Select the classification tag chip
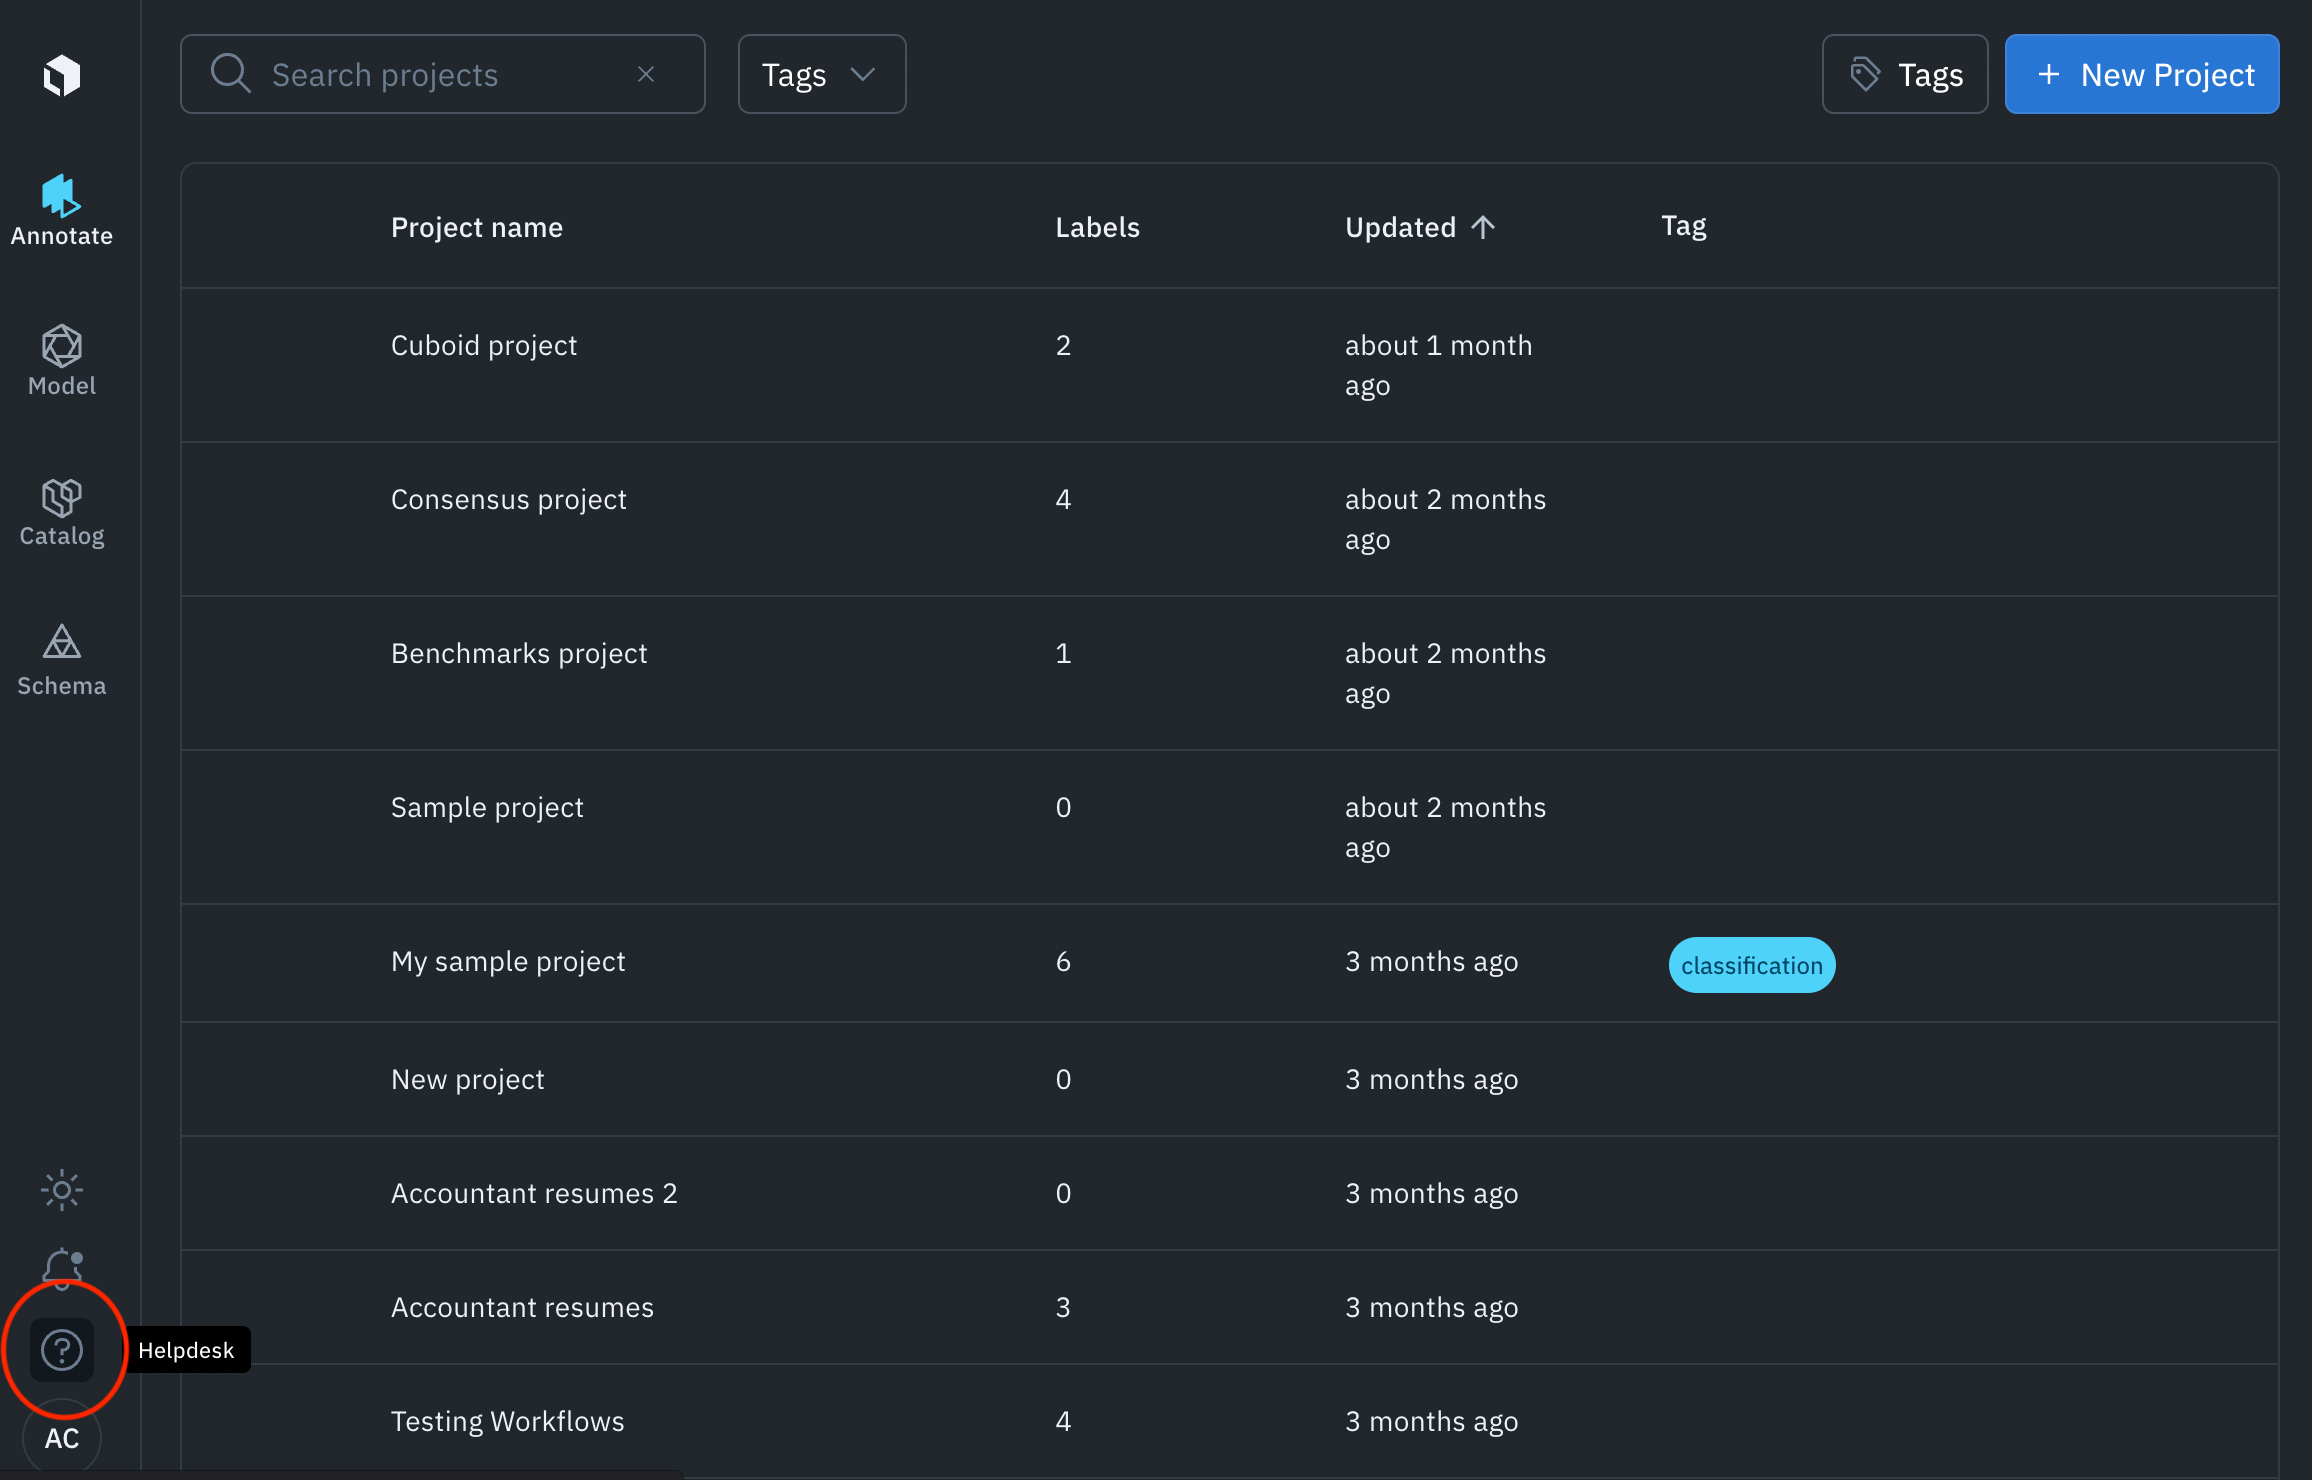This screenshot has height=1480, width=2312. coord(1751,965)
